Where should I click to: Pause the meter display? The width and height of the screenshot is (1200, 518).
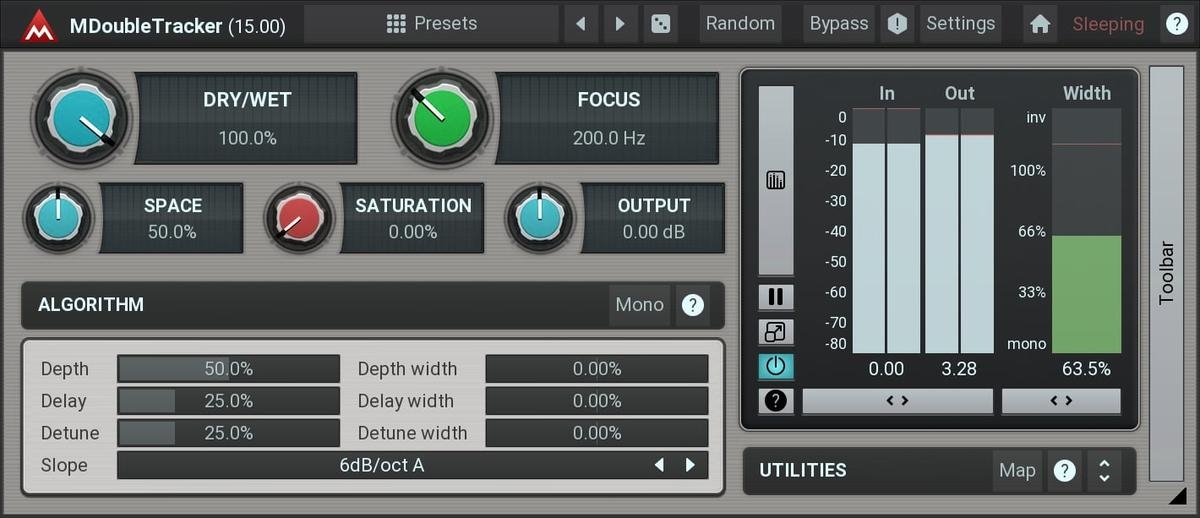(776, 297)
